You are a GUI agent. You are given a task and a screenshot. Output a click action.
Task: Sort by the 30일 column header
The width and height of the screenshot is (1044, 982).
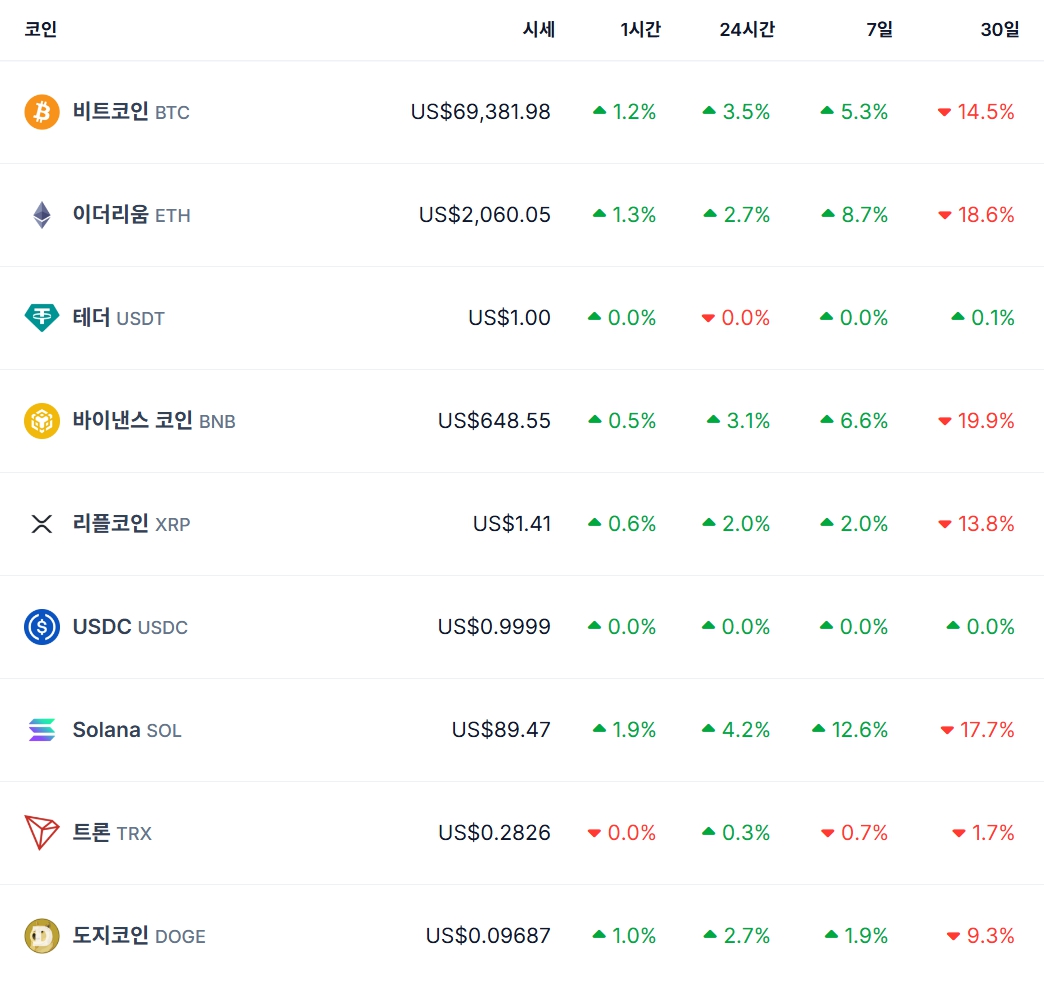pos(999,29)
